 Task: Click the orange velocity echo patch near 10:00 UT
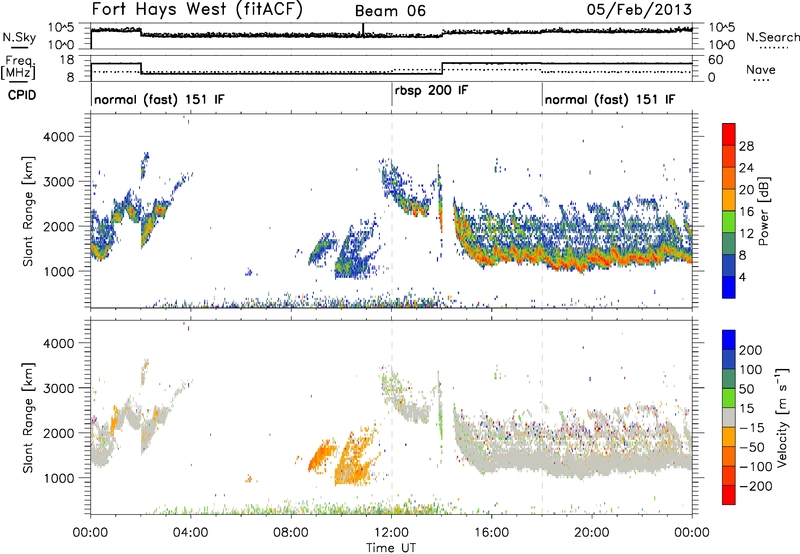(x=355, y=459)
